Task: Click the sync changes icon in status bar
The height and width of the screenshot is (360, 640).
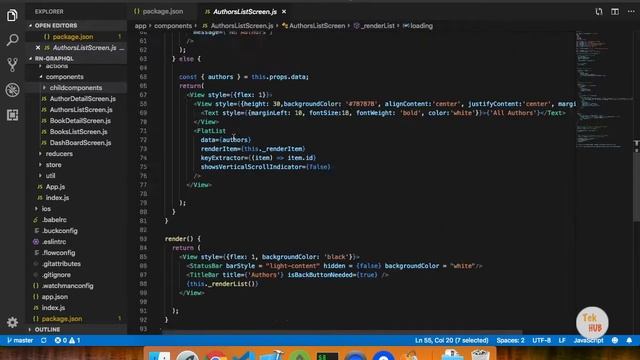Action: click(44, 340)
